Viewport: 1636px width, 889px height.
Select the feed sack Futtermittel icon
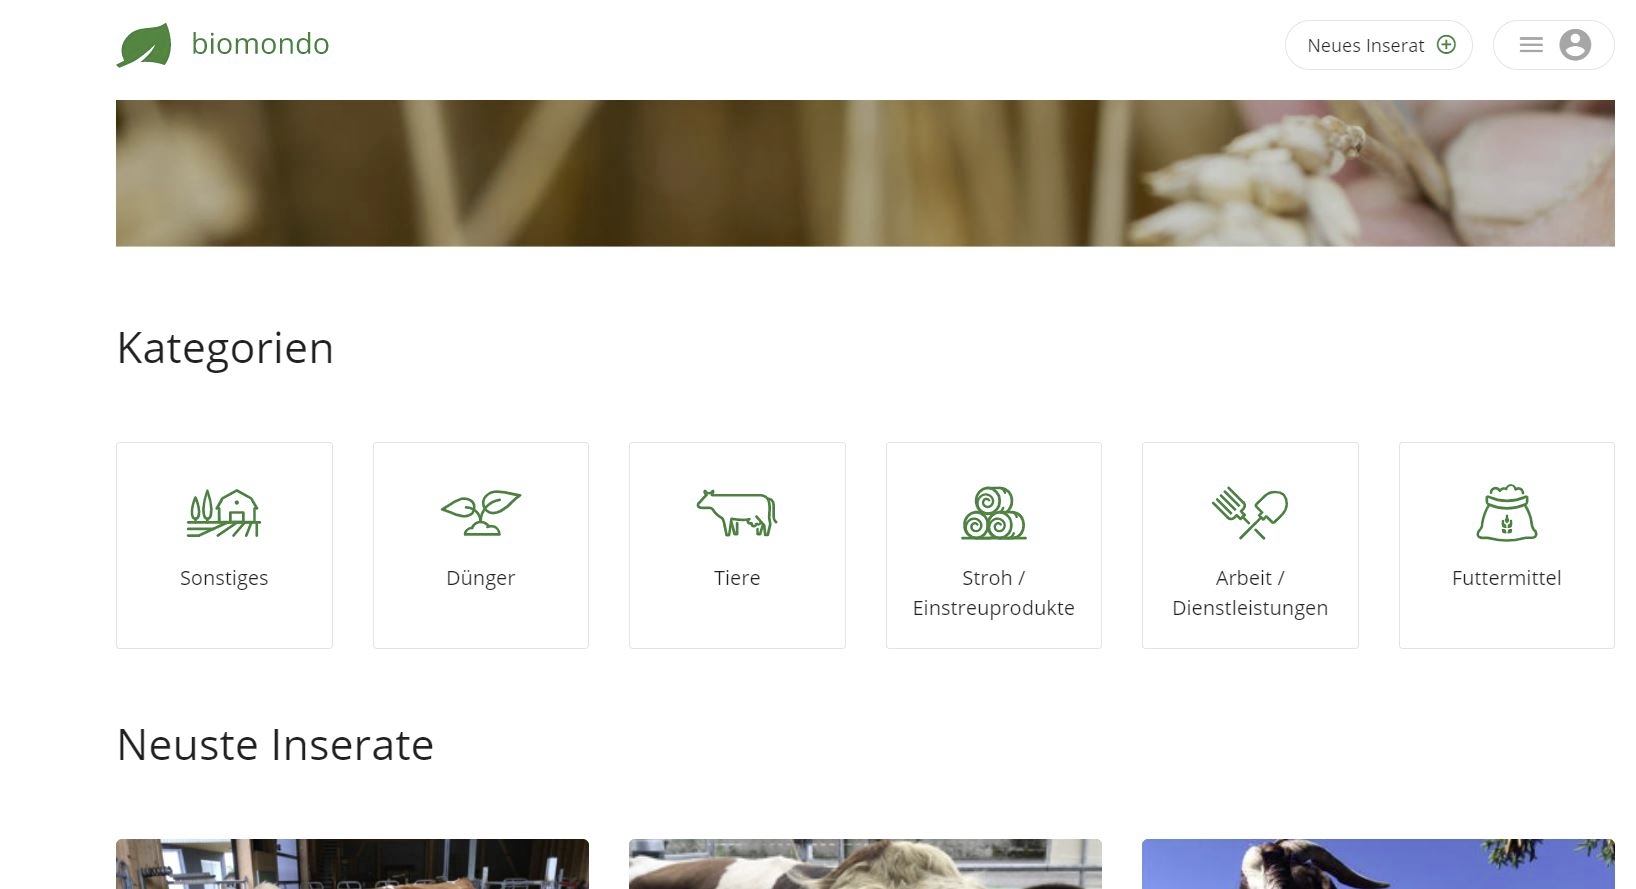tap(1507, 513)
